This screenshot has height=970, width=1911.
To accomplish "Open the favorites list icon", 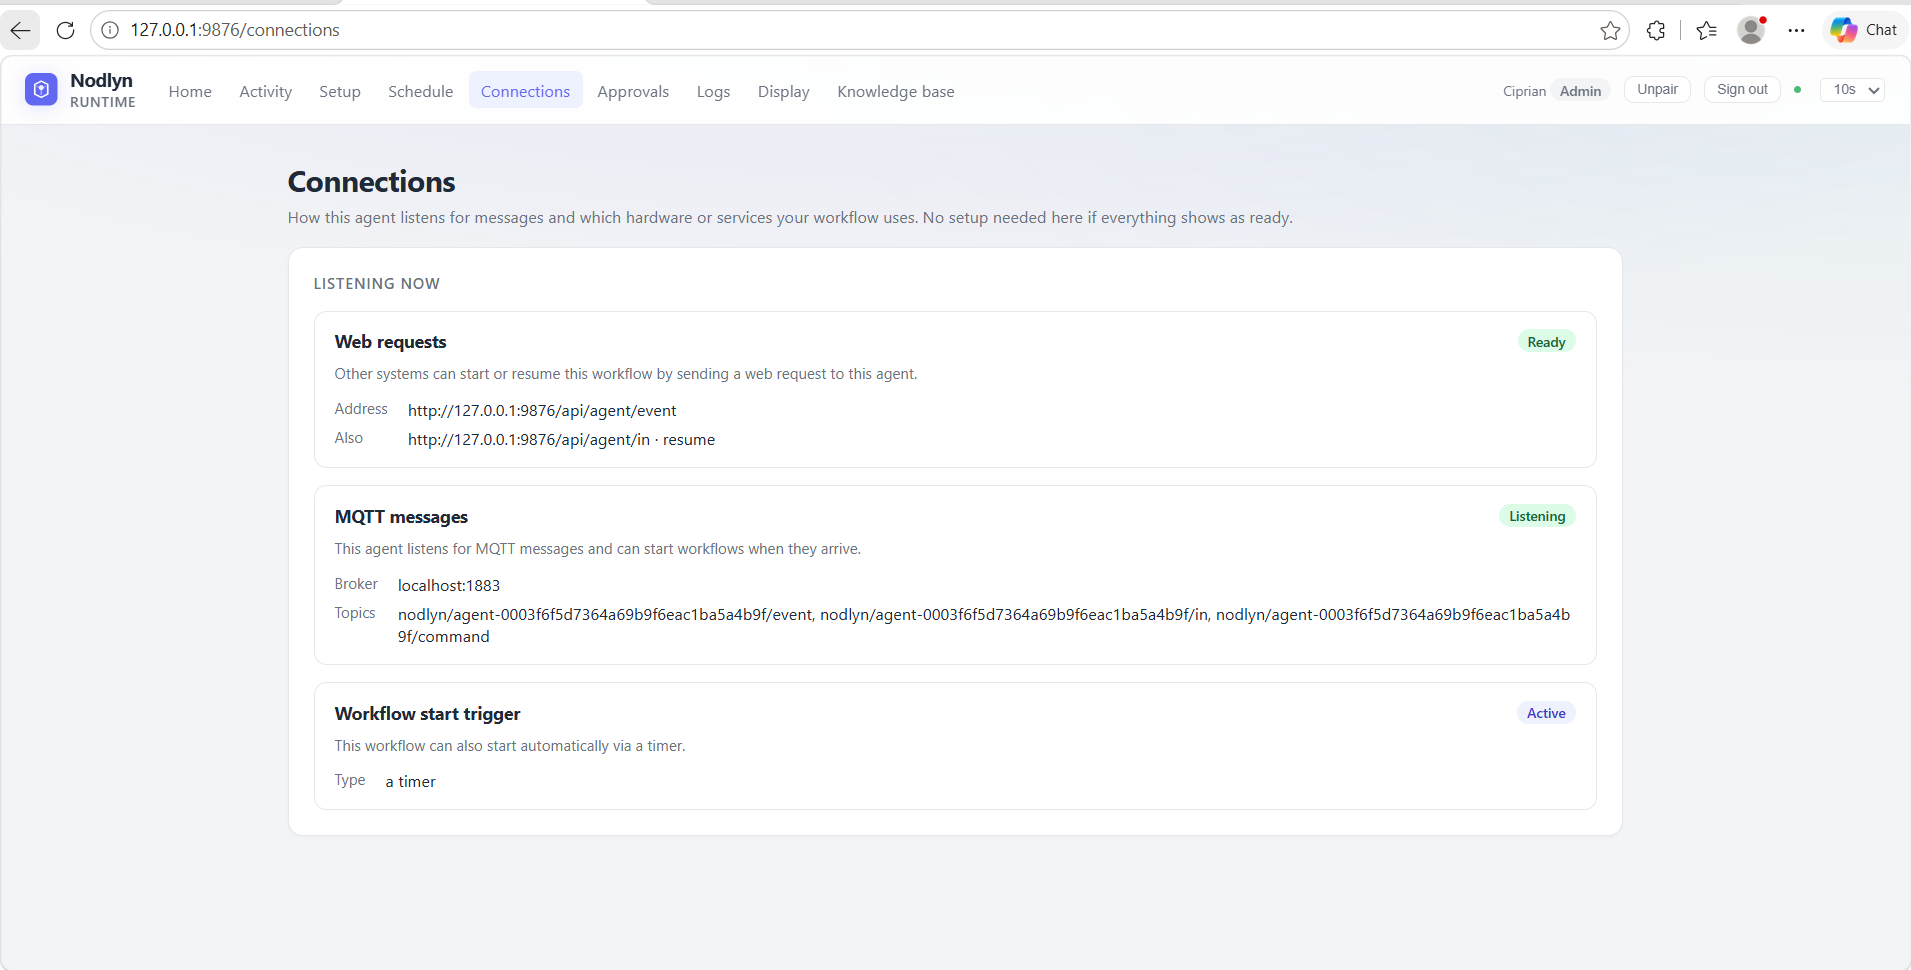I will [1707, 30].
